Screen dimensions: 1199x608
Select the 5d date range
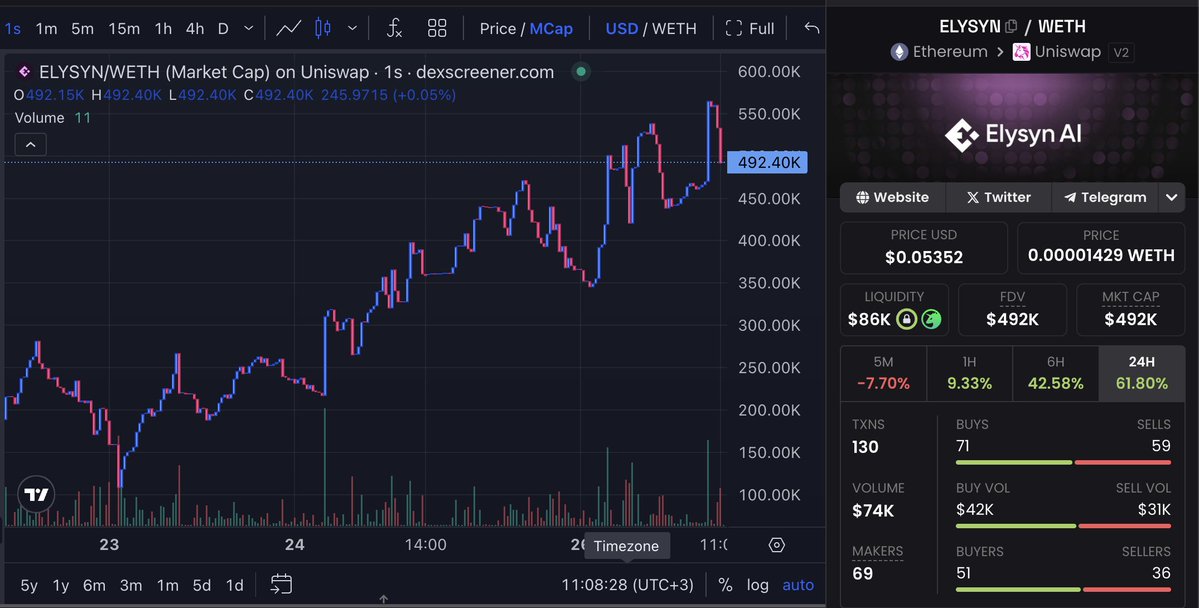click(x=202, y=585)
